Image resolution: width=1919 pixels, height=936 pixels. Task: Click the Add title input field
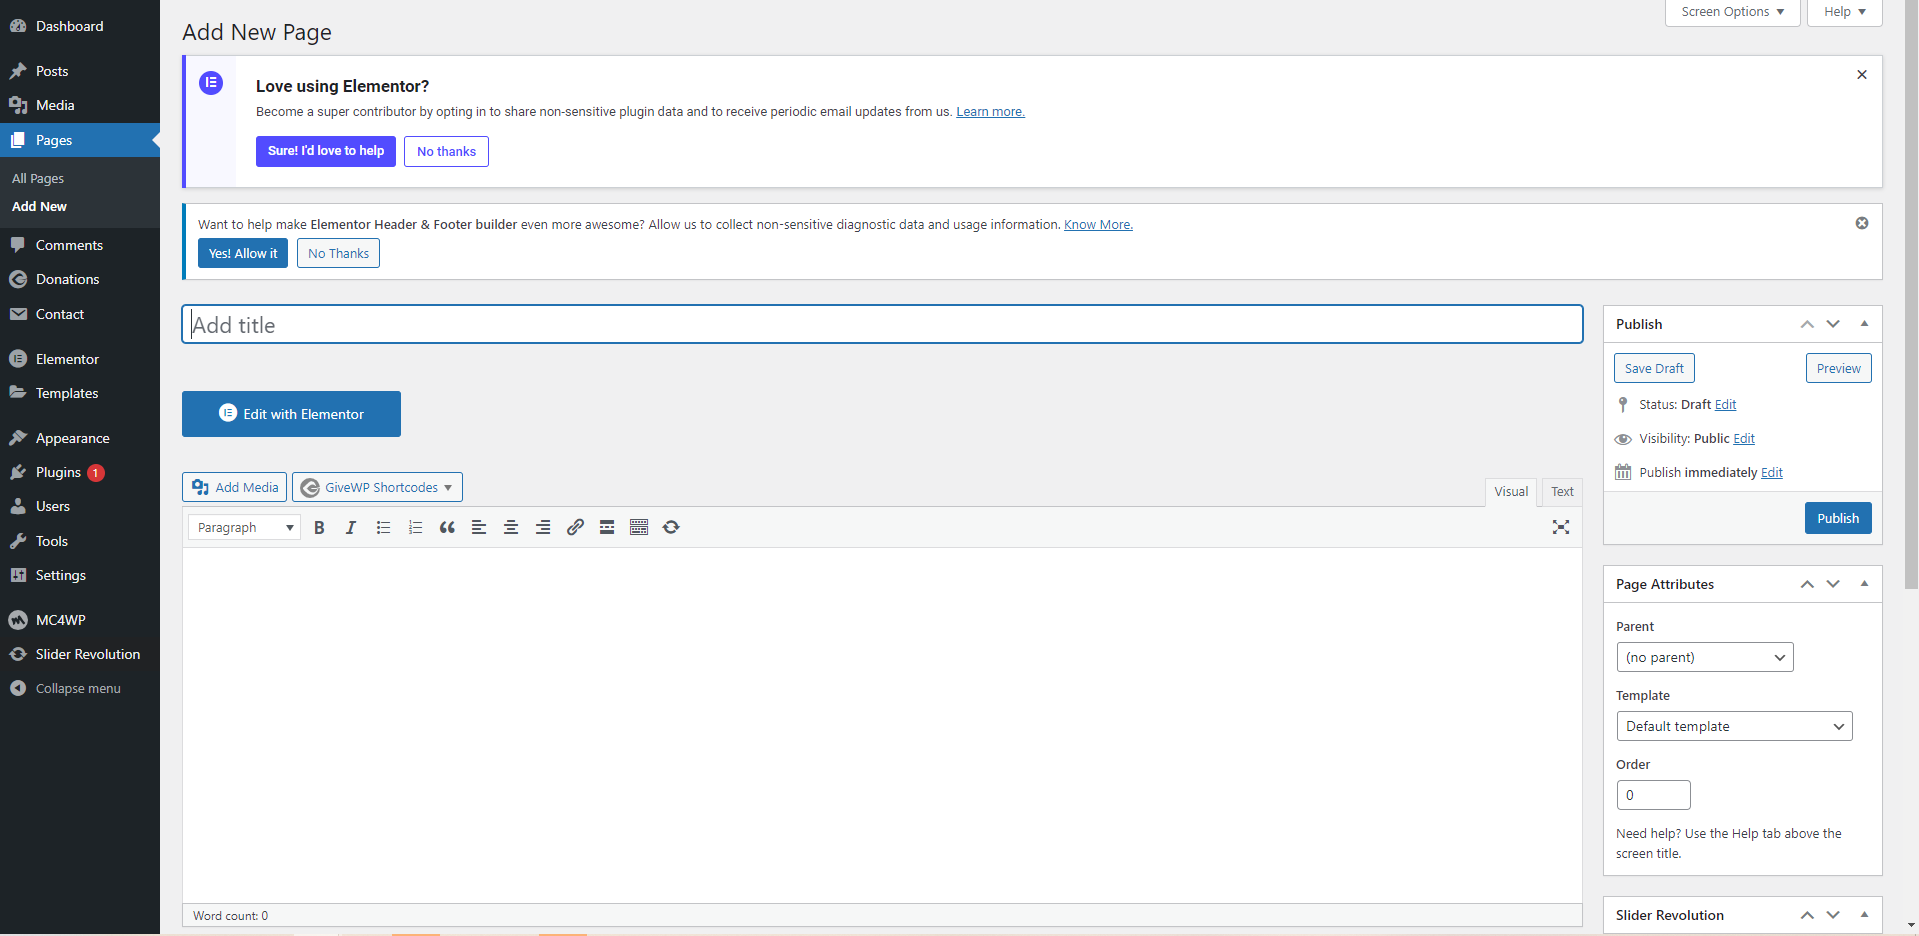point(881,325)
